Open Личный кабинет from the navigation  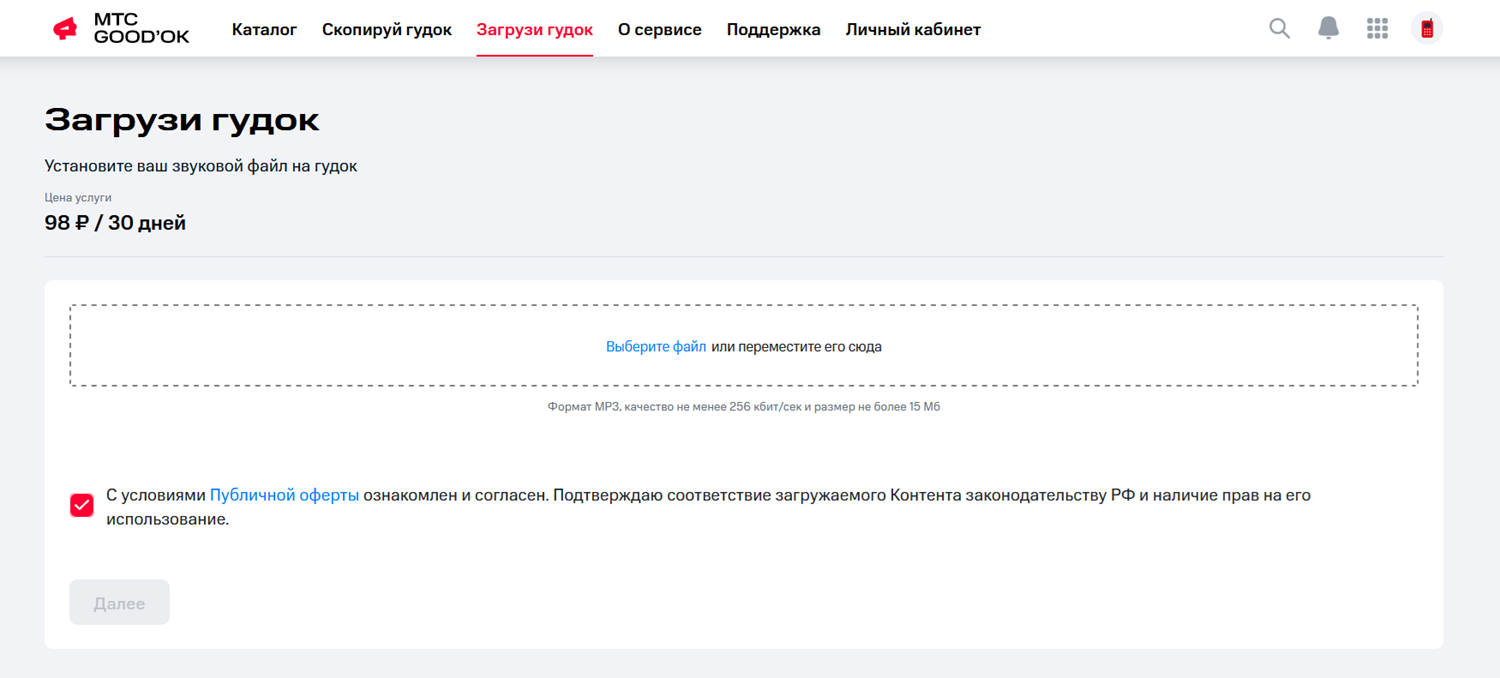click(912, 30)
